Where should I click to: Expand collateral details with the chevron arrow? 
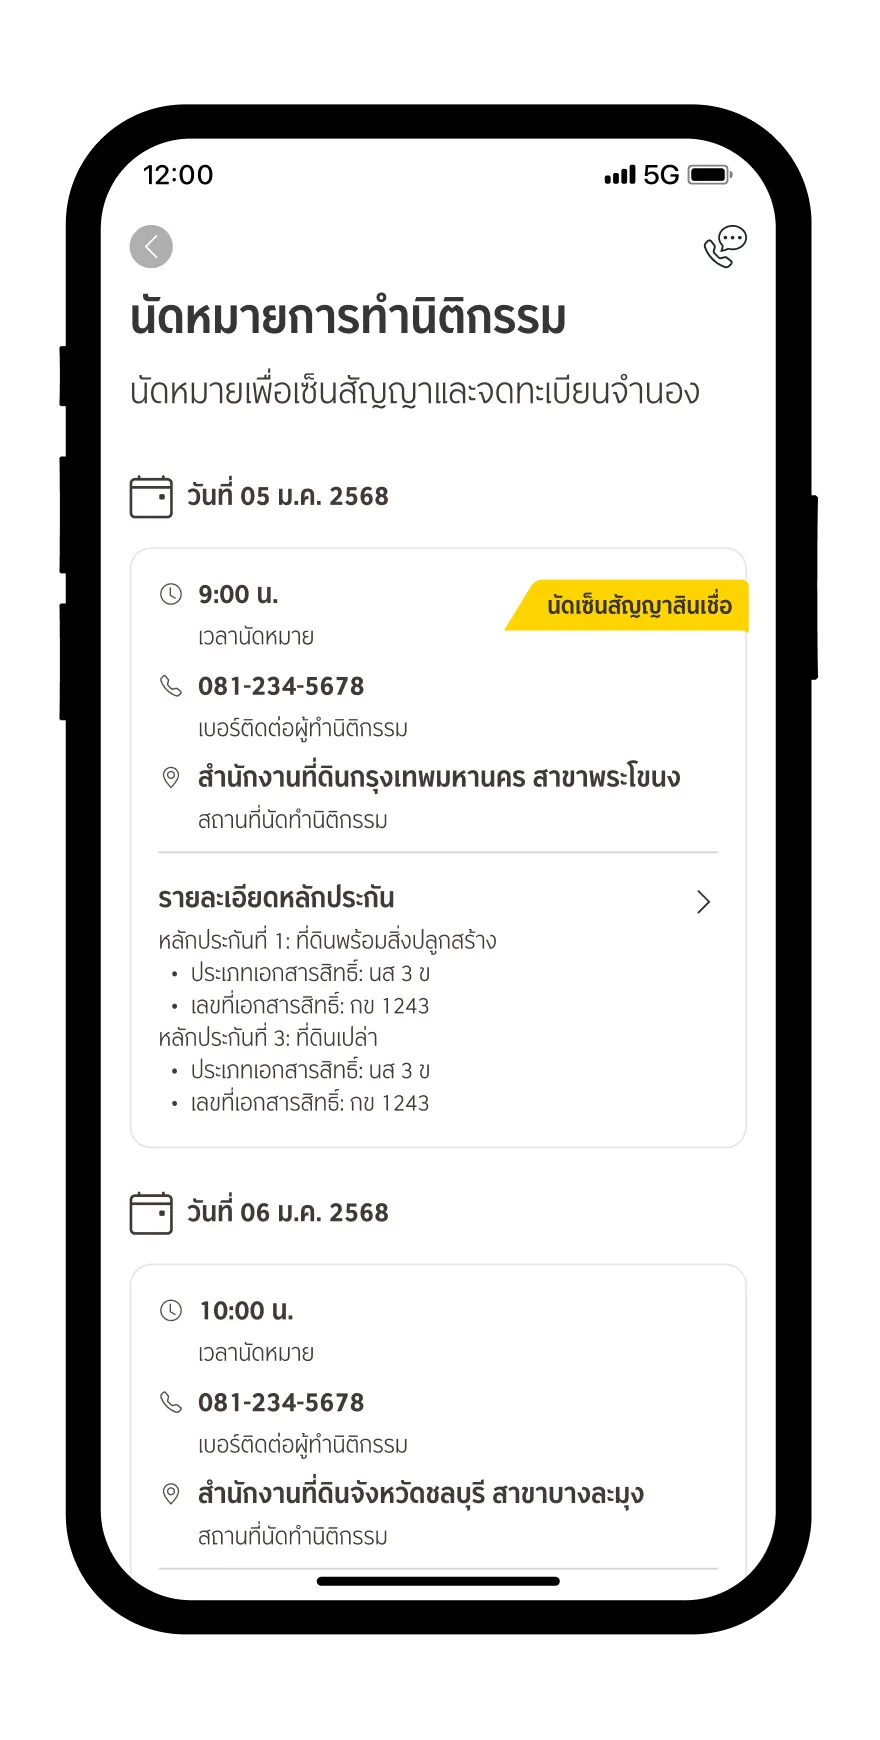703,902
